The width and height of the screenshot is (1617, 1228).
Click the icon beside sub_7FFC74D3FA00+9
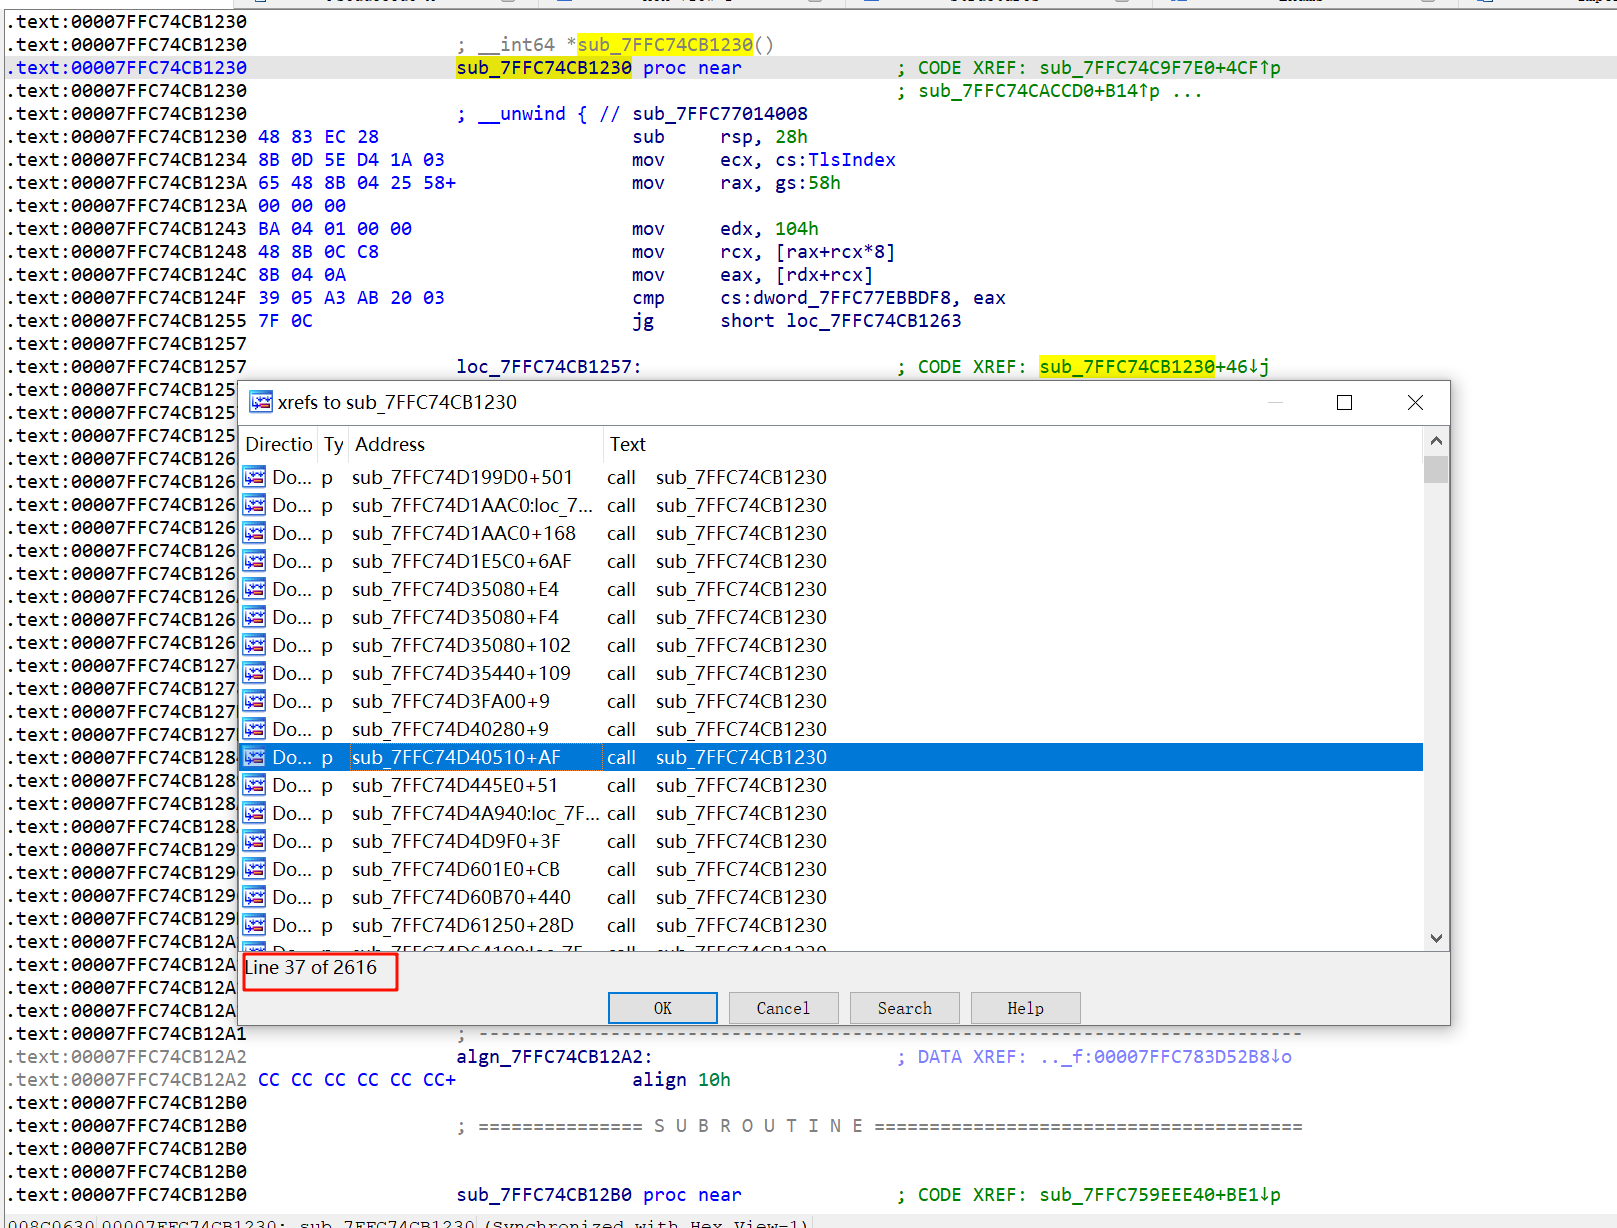pyautogui.click(x=255, y=701)
